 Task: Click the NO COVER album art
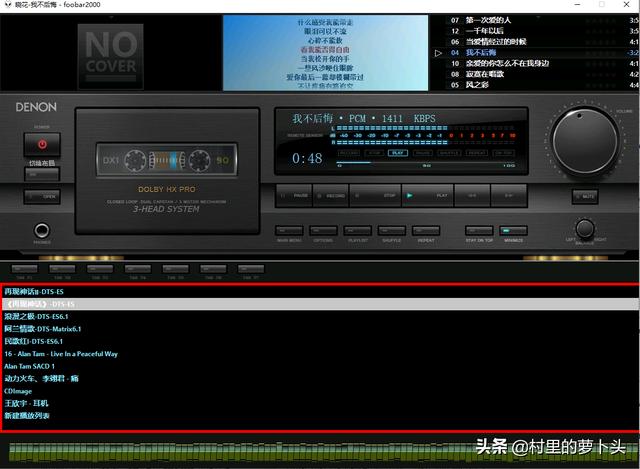tap(111, 56)
